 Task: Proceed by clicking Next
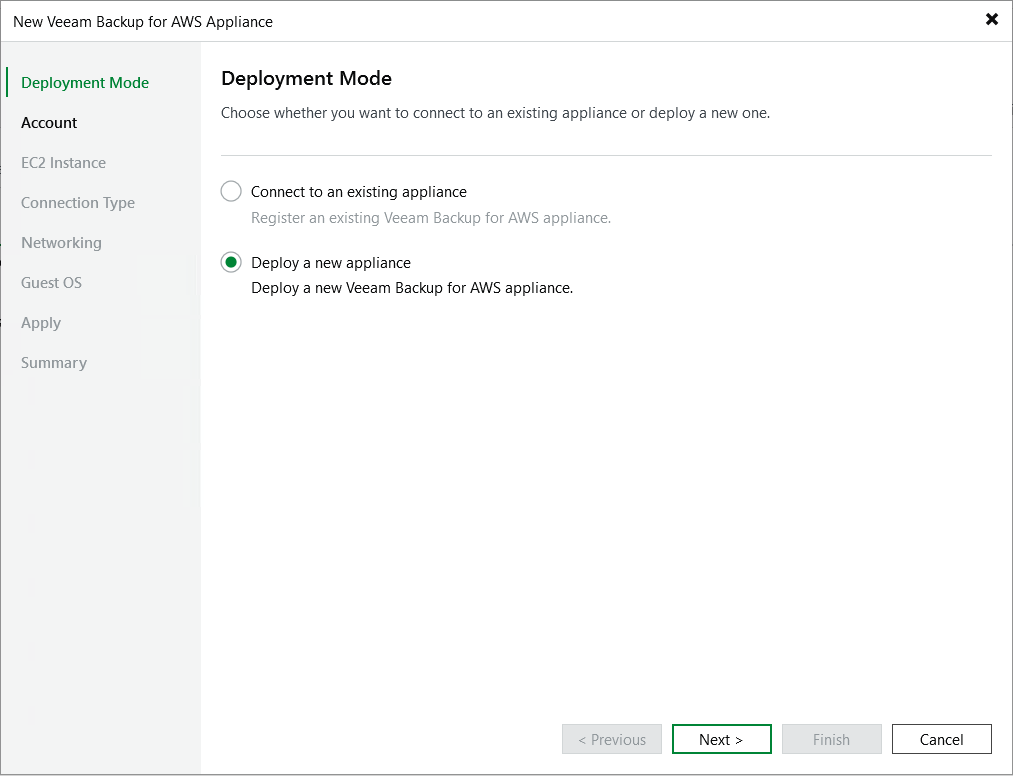click(x=721, y=739)
